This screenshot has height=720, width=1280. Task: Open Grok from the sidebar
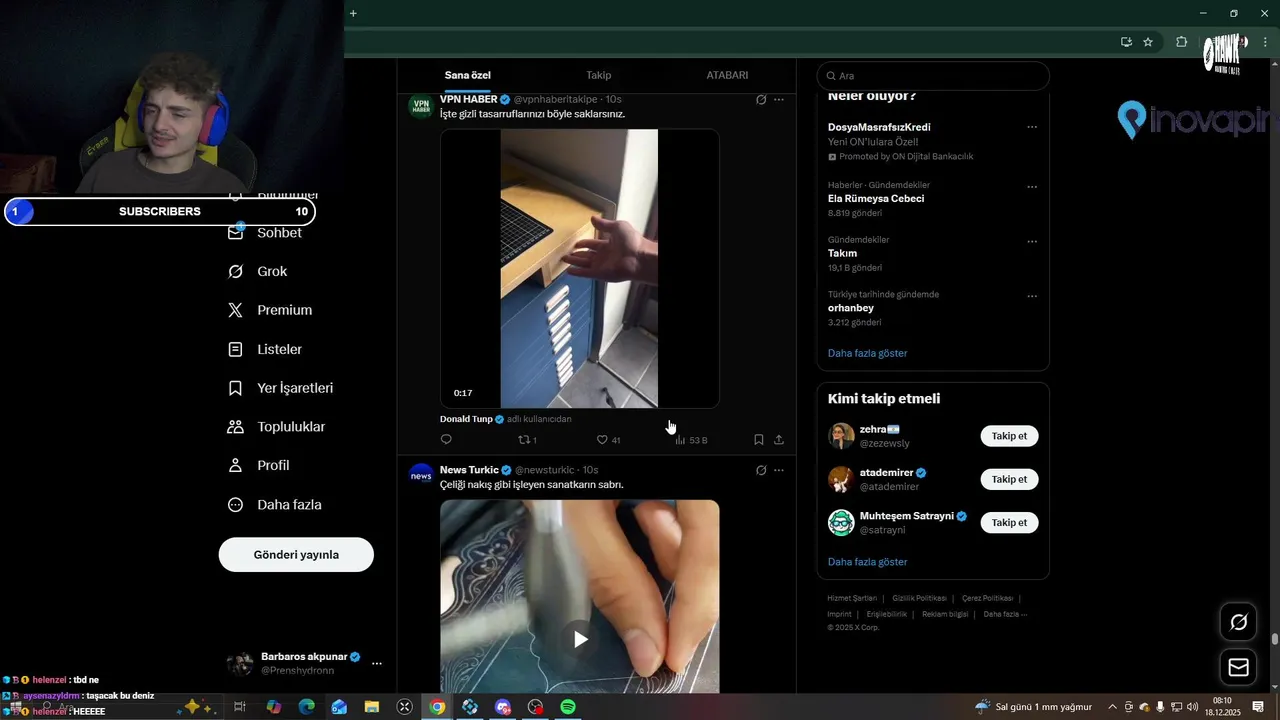(x=258, y=271)
